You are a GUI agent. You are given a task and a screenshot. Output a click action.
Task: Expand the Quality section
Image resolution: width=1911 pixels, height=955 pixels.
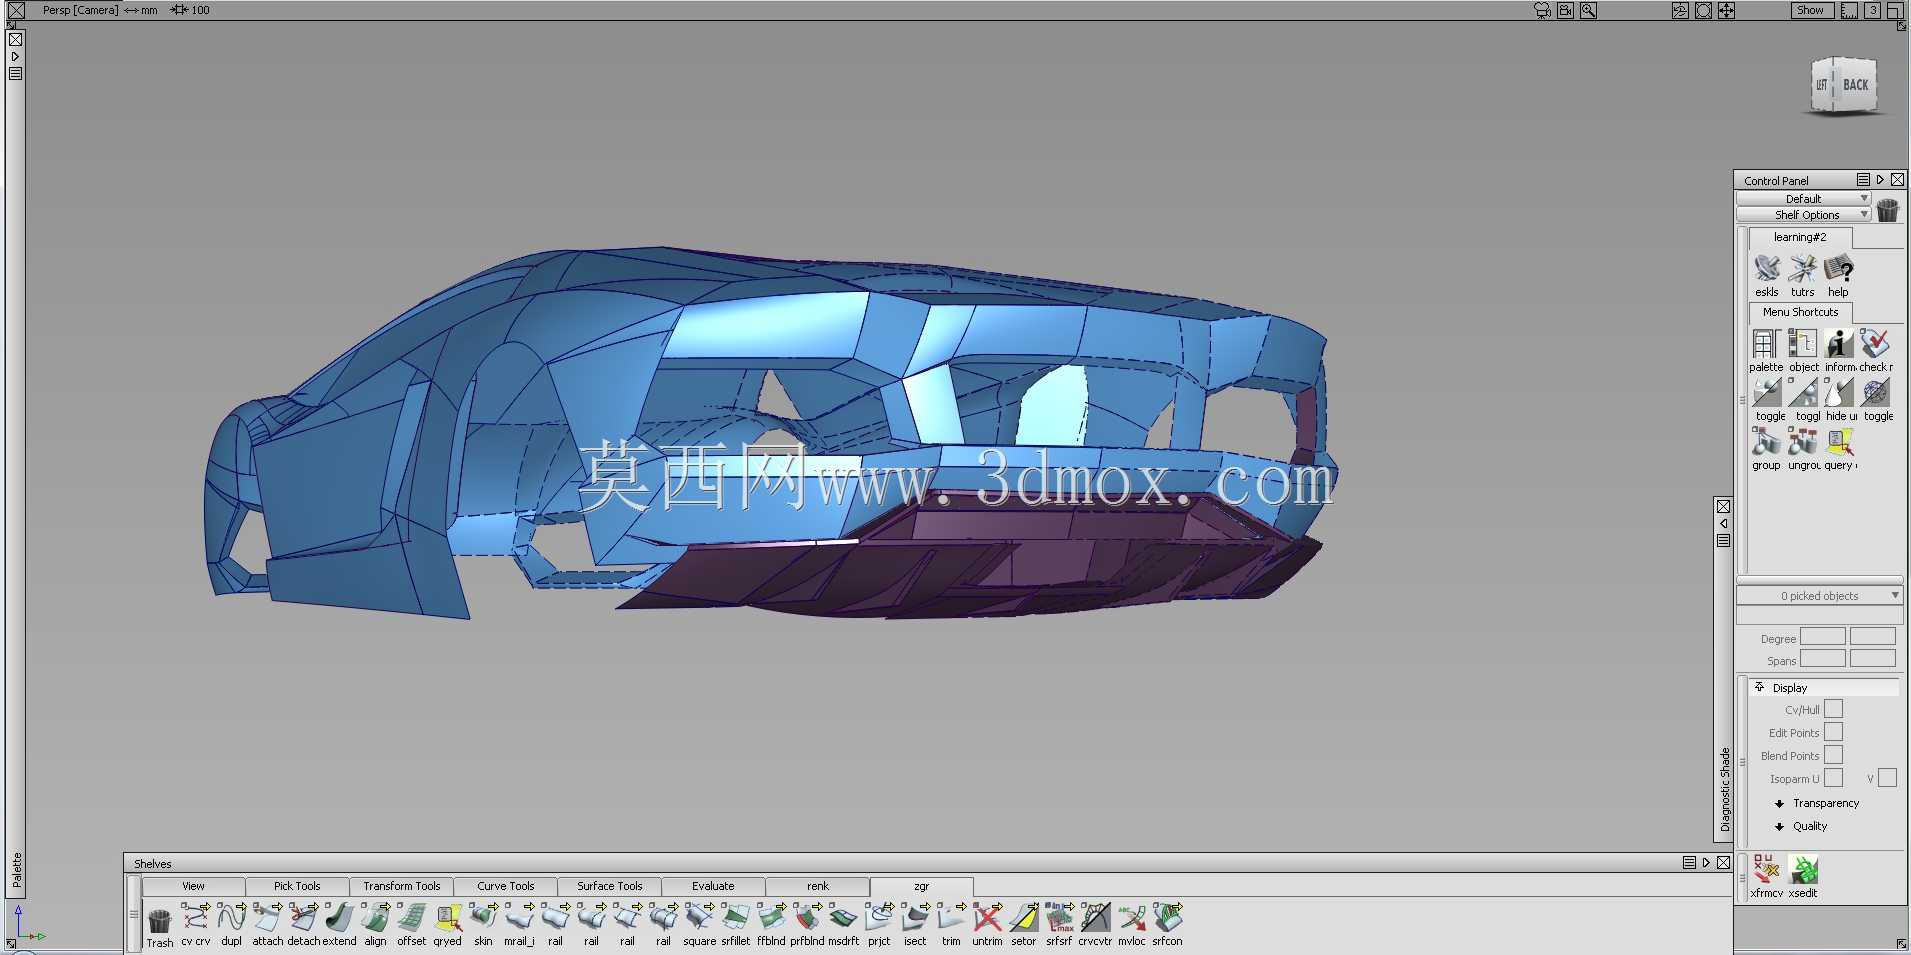pos(1780,826)
